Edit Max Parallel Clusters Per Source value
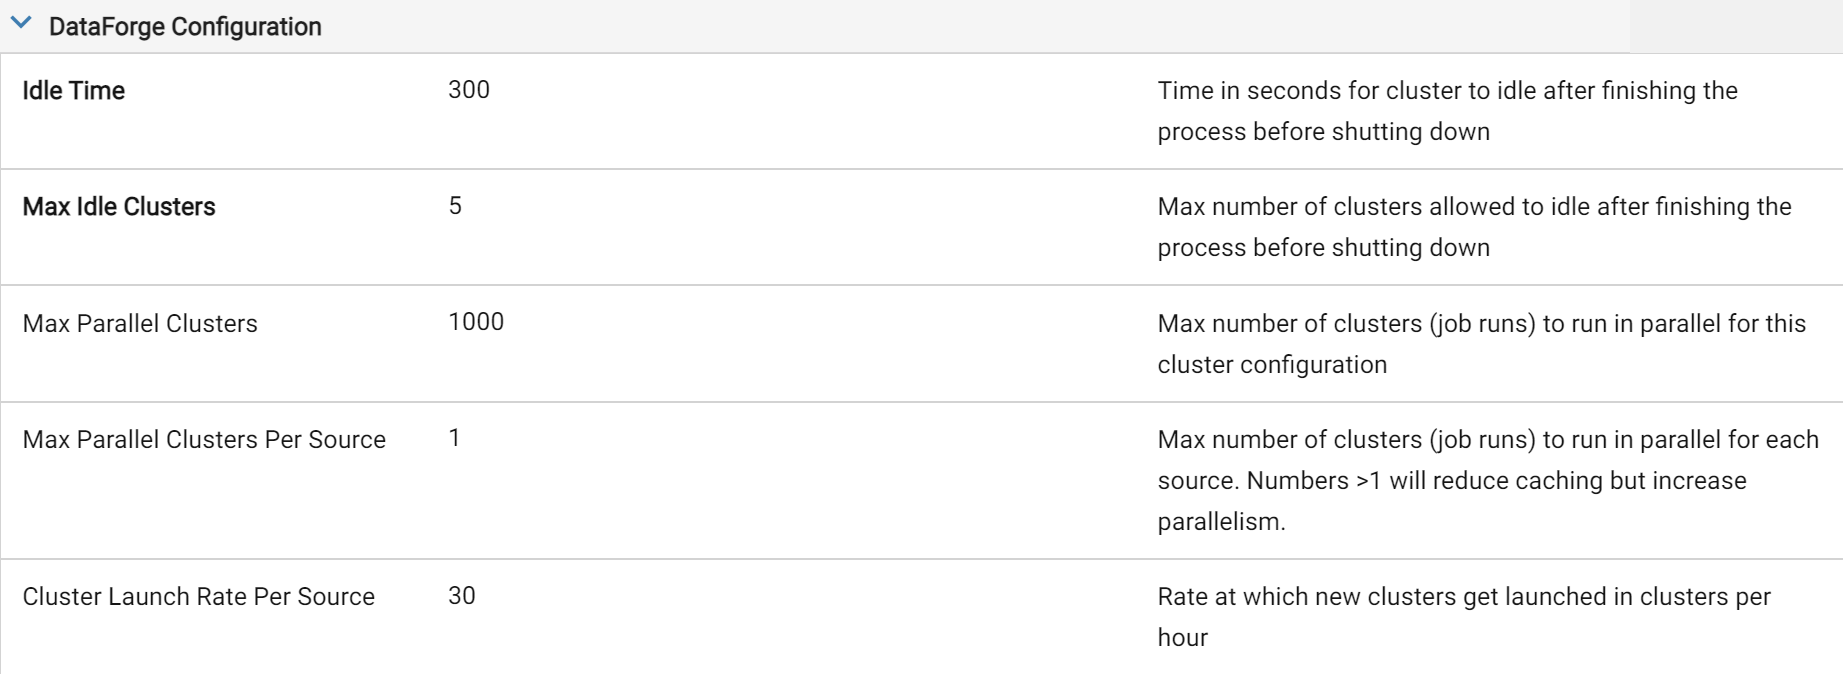The width and height of the screenshot is (1843, 674). pos(454,438)
